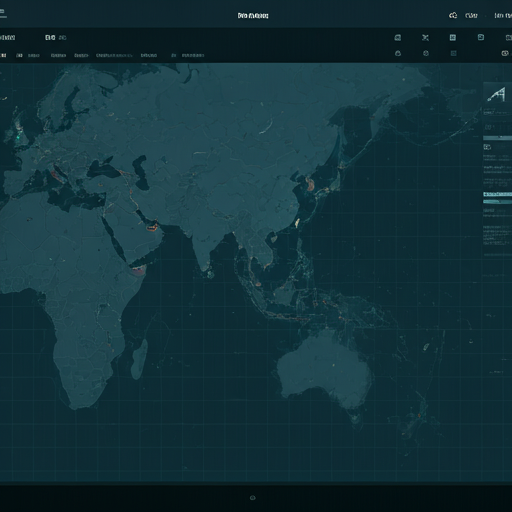Screen dimensions: 512x512
Task: Click the cloud icon in top bar
Action: [x=453, y=15]
